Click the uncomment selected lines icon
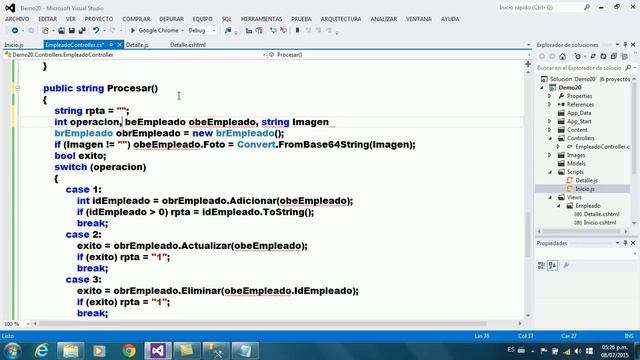 pos(283,31)
